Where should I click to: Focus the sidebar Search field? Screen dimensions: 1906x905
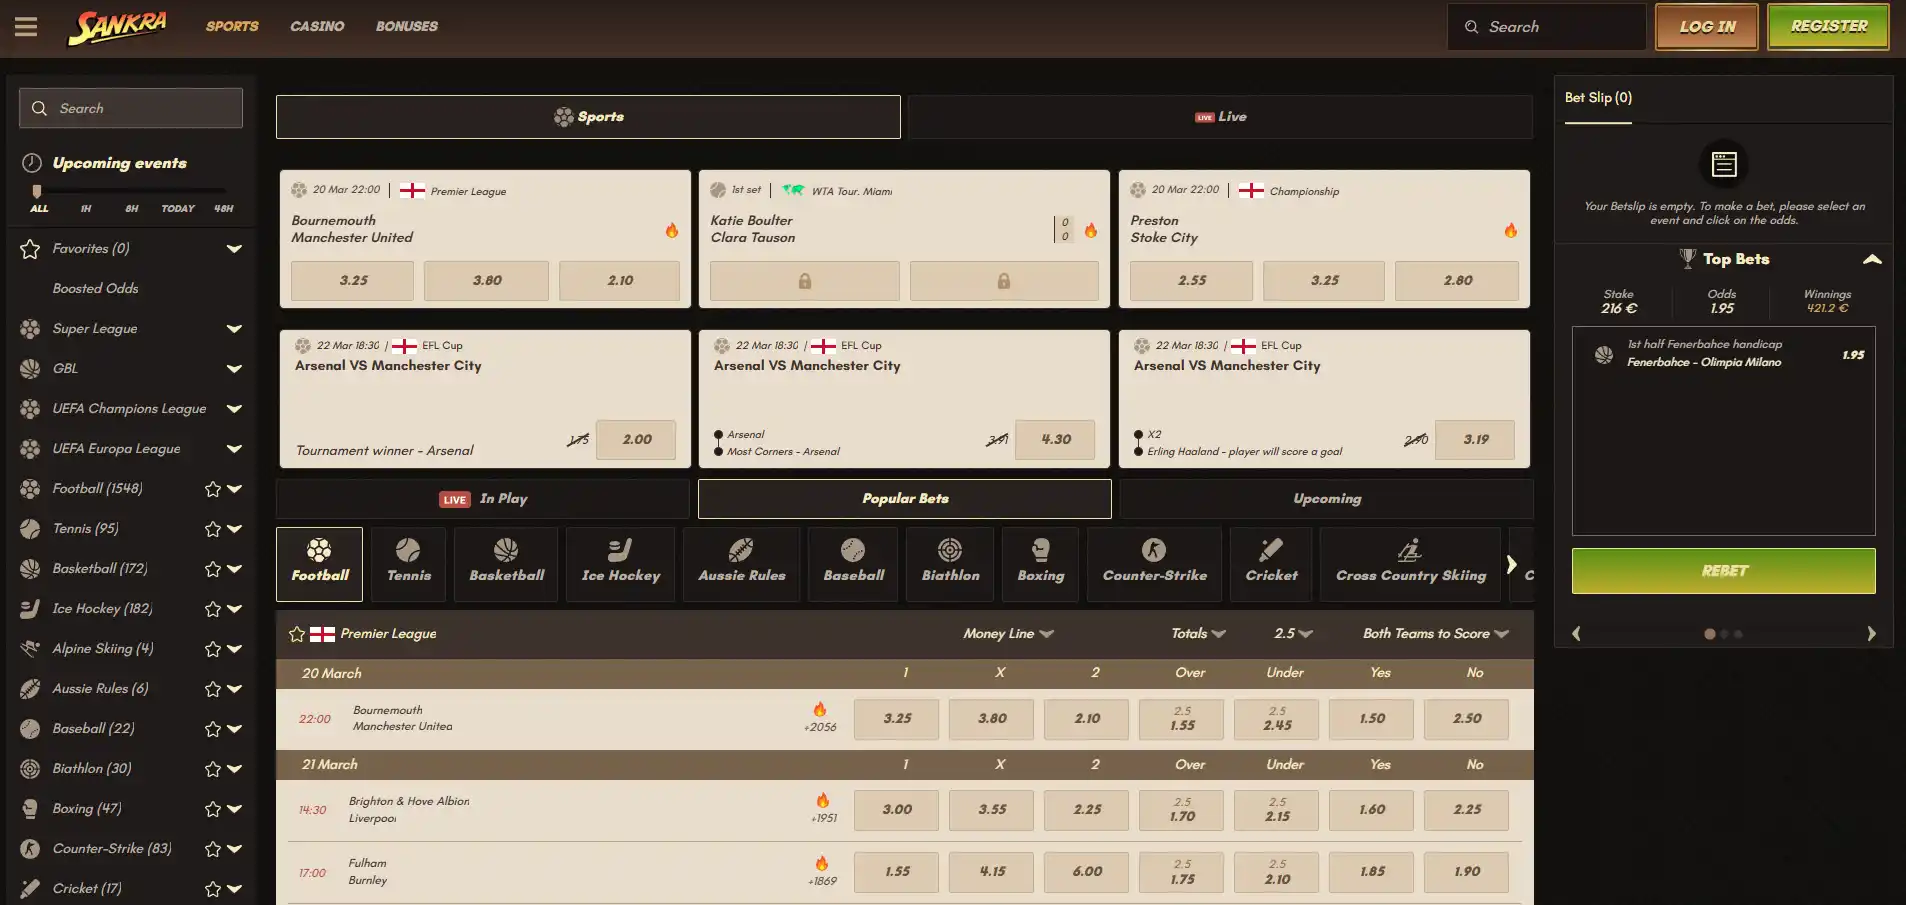point(131,108)
